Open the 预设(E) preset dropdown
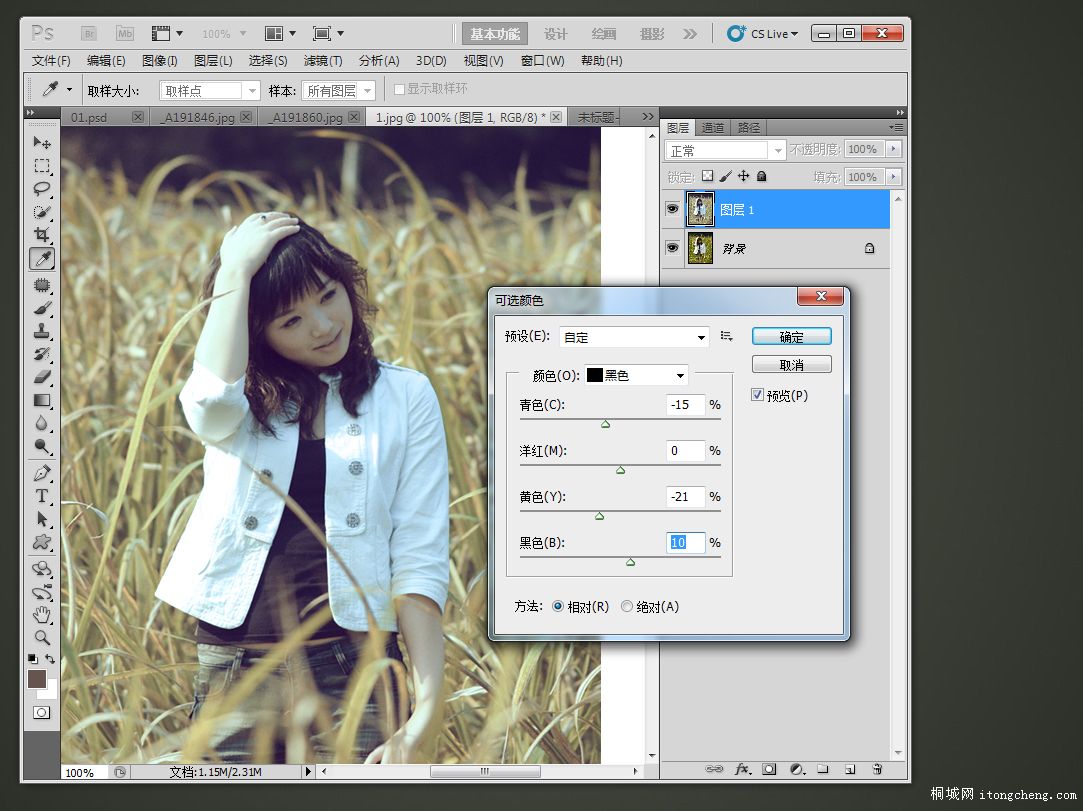Screen dimensions: 1083x811 (x=633, y=337)
